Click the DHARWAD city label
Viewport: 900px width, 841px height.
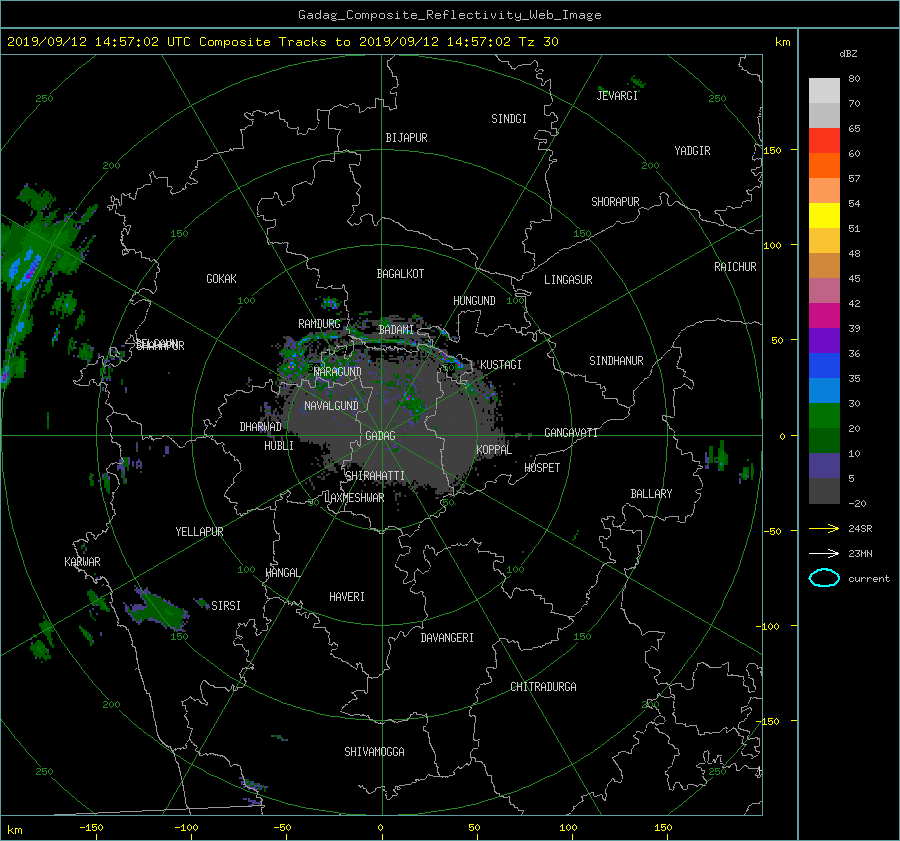(260, 427)
